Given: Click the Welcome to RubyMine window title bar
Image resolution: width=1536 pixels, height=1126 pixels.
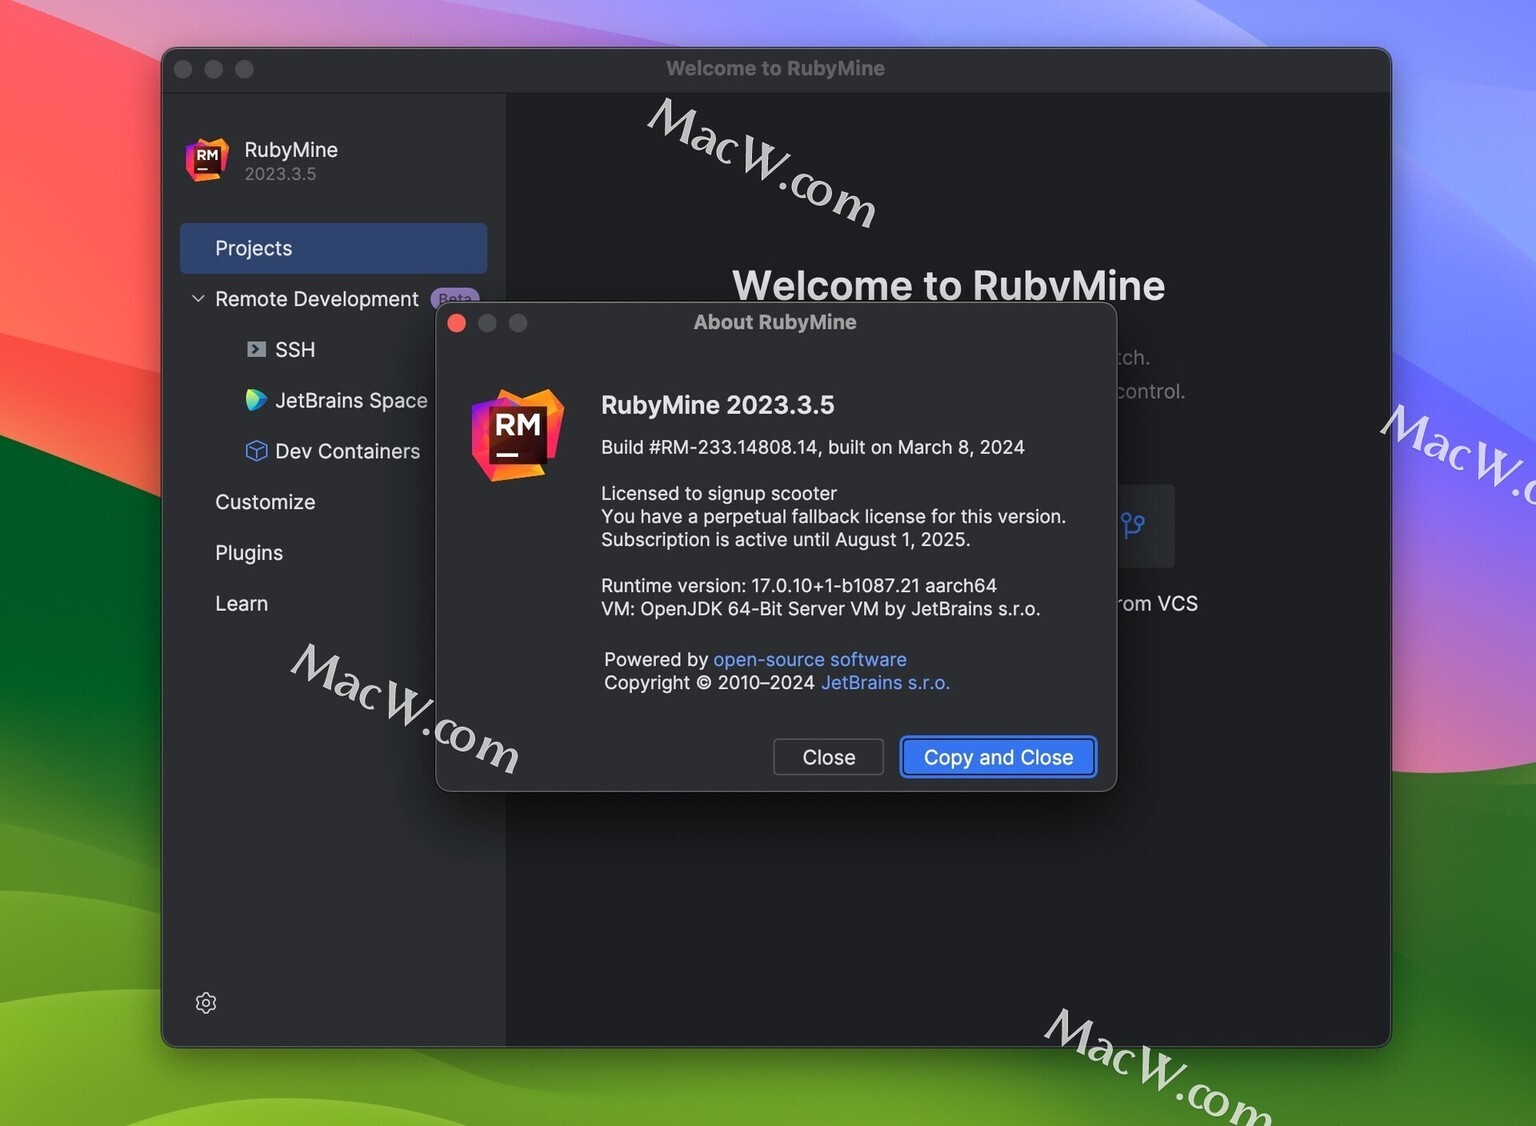Looking at the screenshot, I should (776, 69).
